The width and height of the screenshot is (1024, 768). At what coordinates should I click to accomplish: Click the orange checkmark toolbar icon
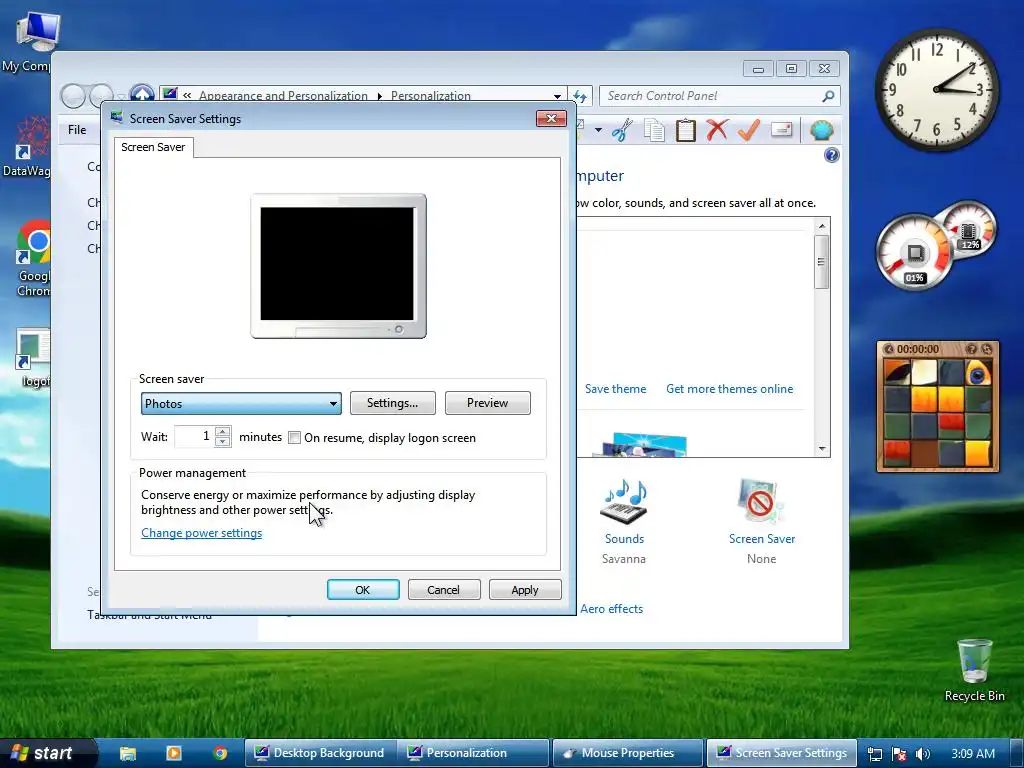tap(748, 129)
